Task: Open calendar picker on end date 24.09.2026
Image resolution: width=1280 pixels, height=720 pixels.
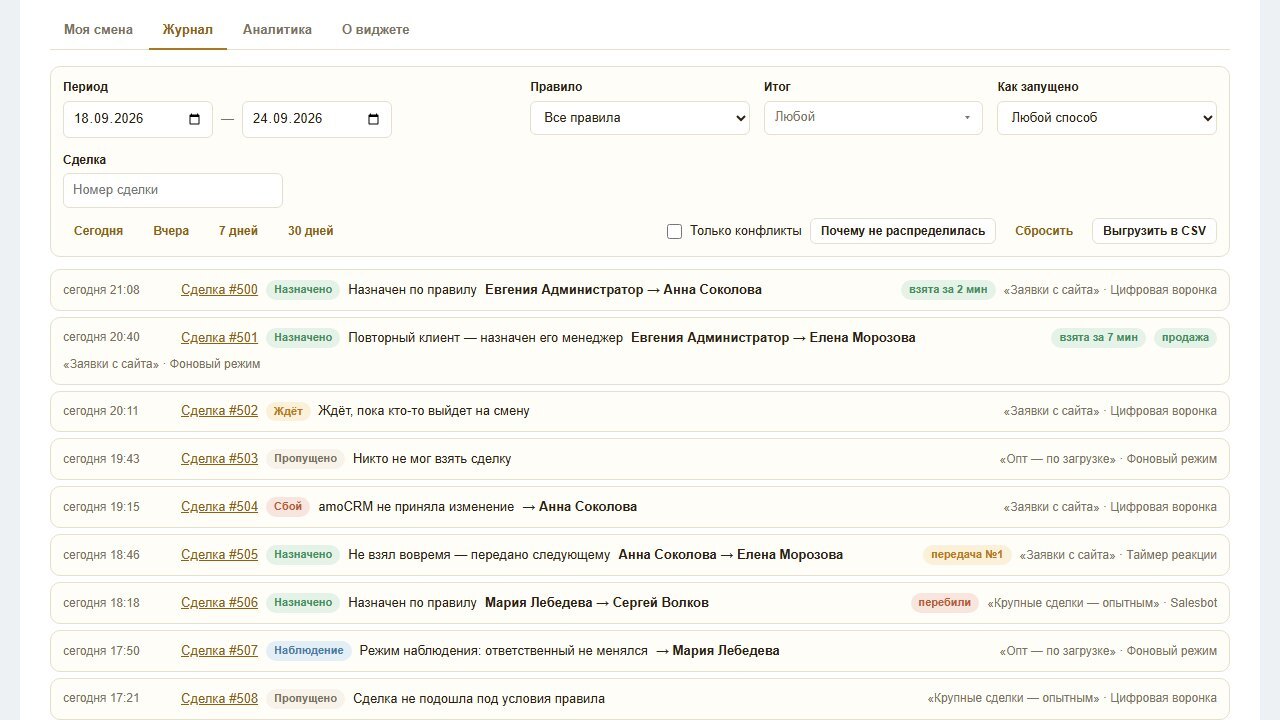Action: [374, 119]
